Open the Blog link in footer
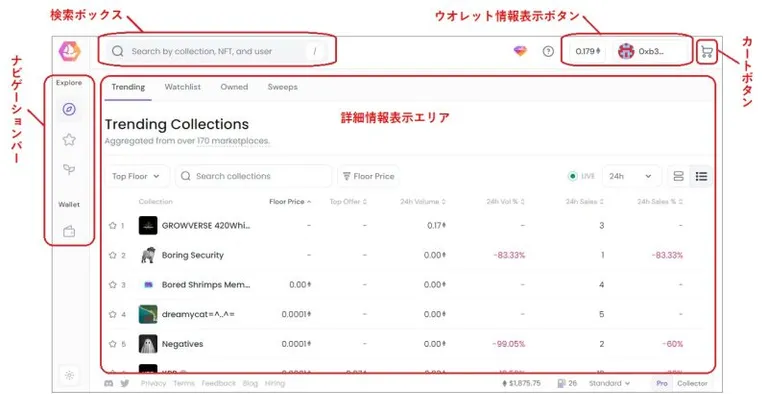The image size is (768, 394). pyautogui.click(x=250, y=384)
